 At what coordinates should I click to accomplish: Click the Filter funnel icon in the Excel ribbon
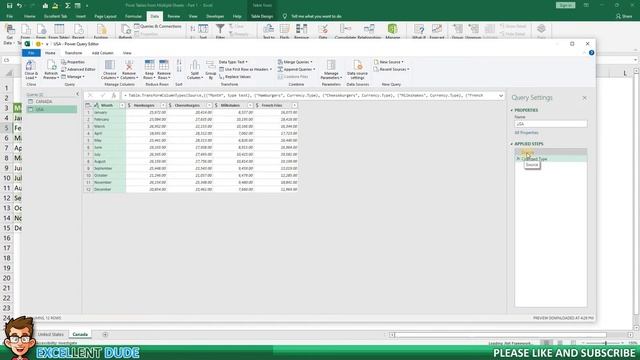pyautogui.click(x=220, y=29)
